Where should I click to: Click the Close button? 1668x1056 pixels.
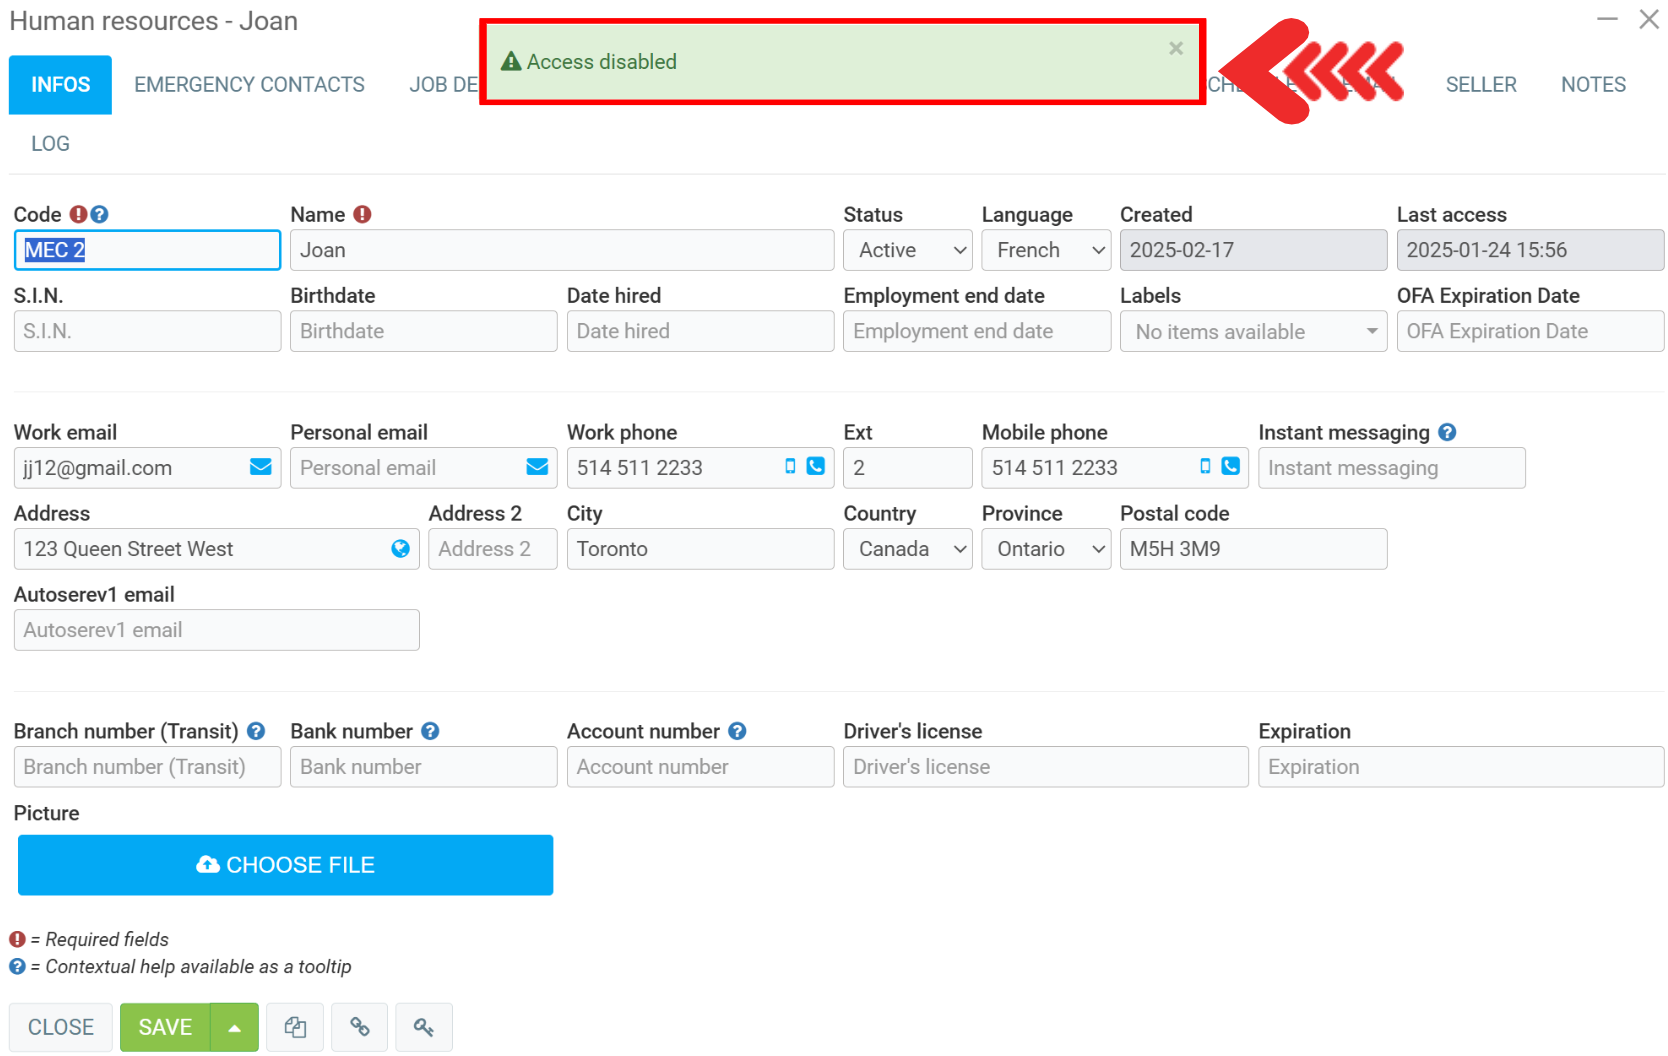point(61,1027)
